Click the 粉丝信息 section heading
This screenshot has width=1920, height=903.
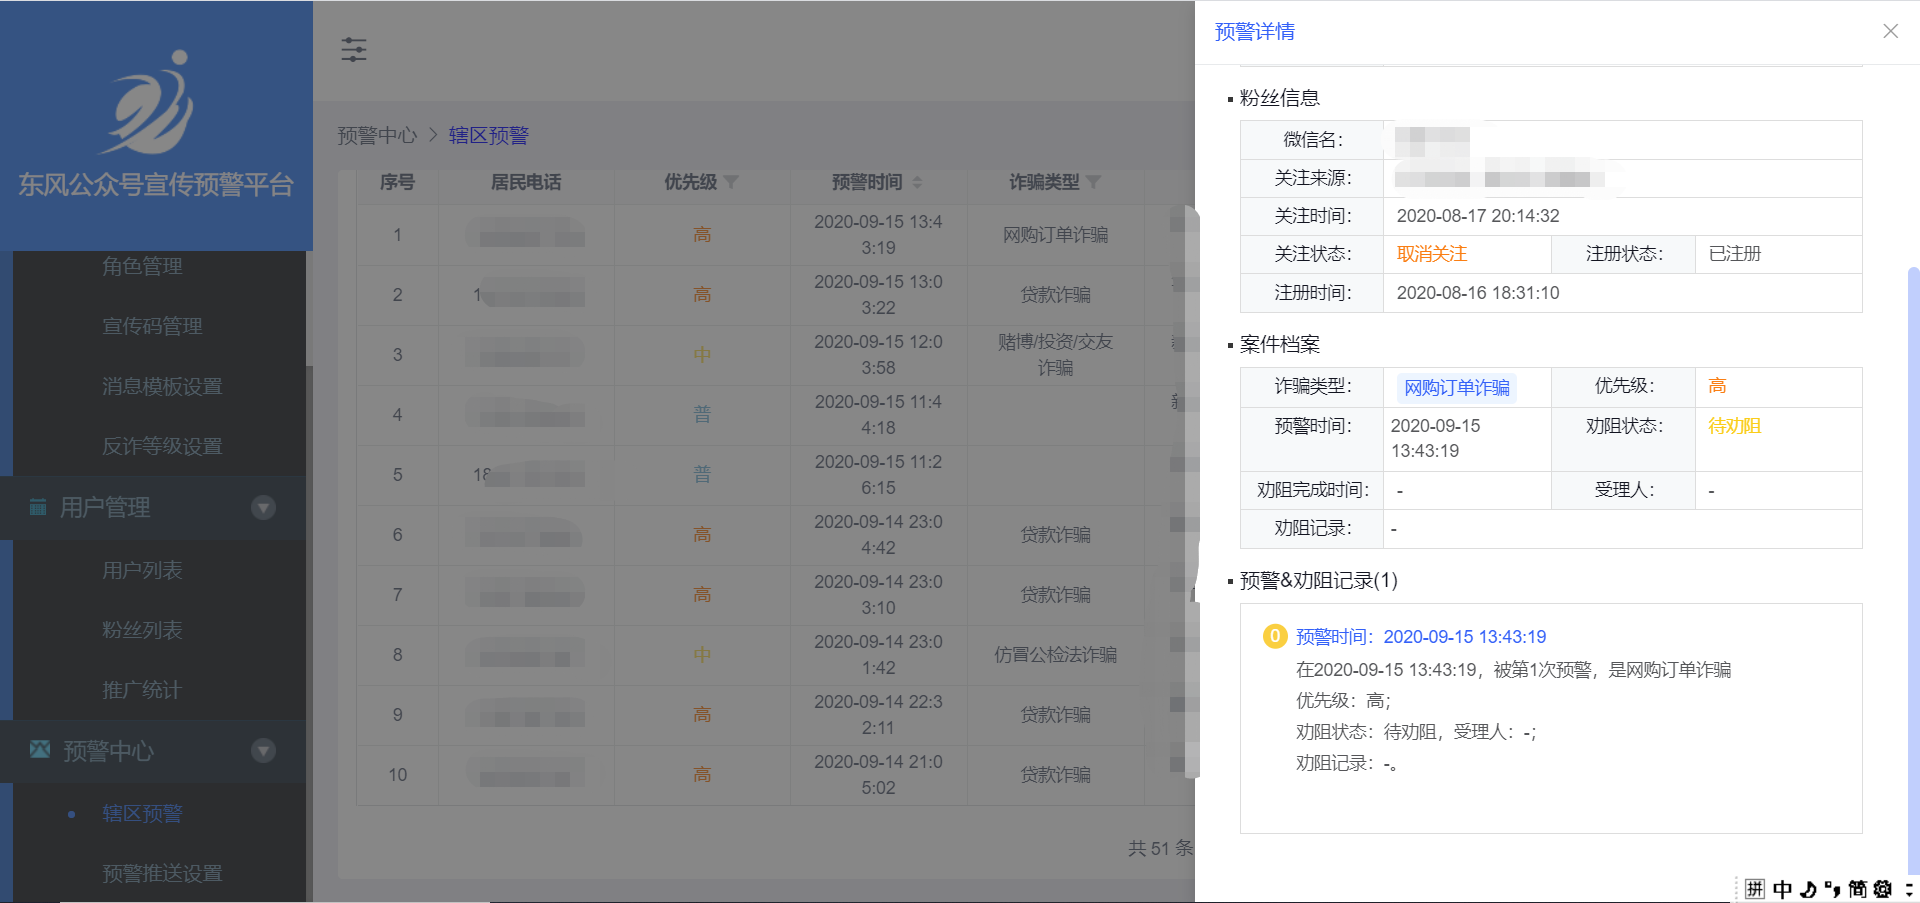[x=1279, y=98]
